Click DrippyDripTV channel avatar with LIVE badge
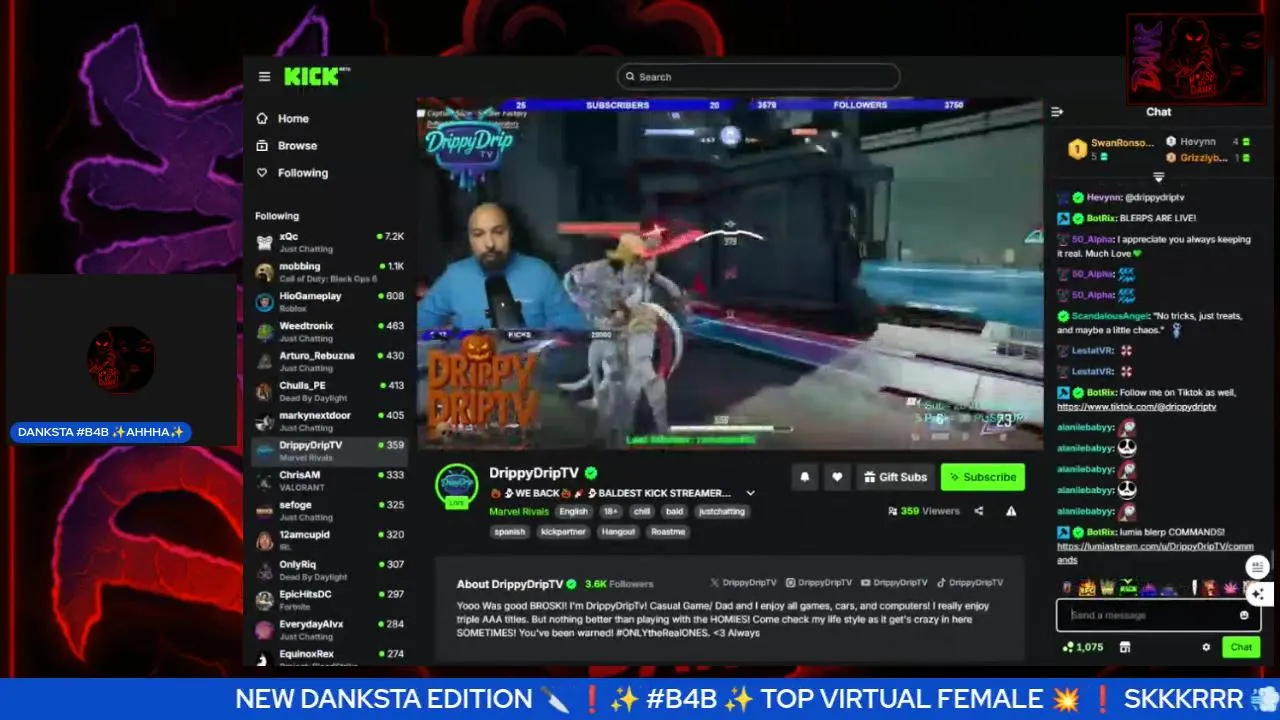This screenshot has height=720, width=1280. (456, 486)
